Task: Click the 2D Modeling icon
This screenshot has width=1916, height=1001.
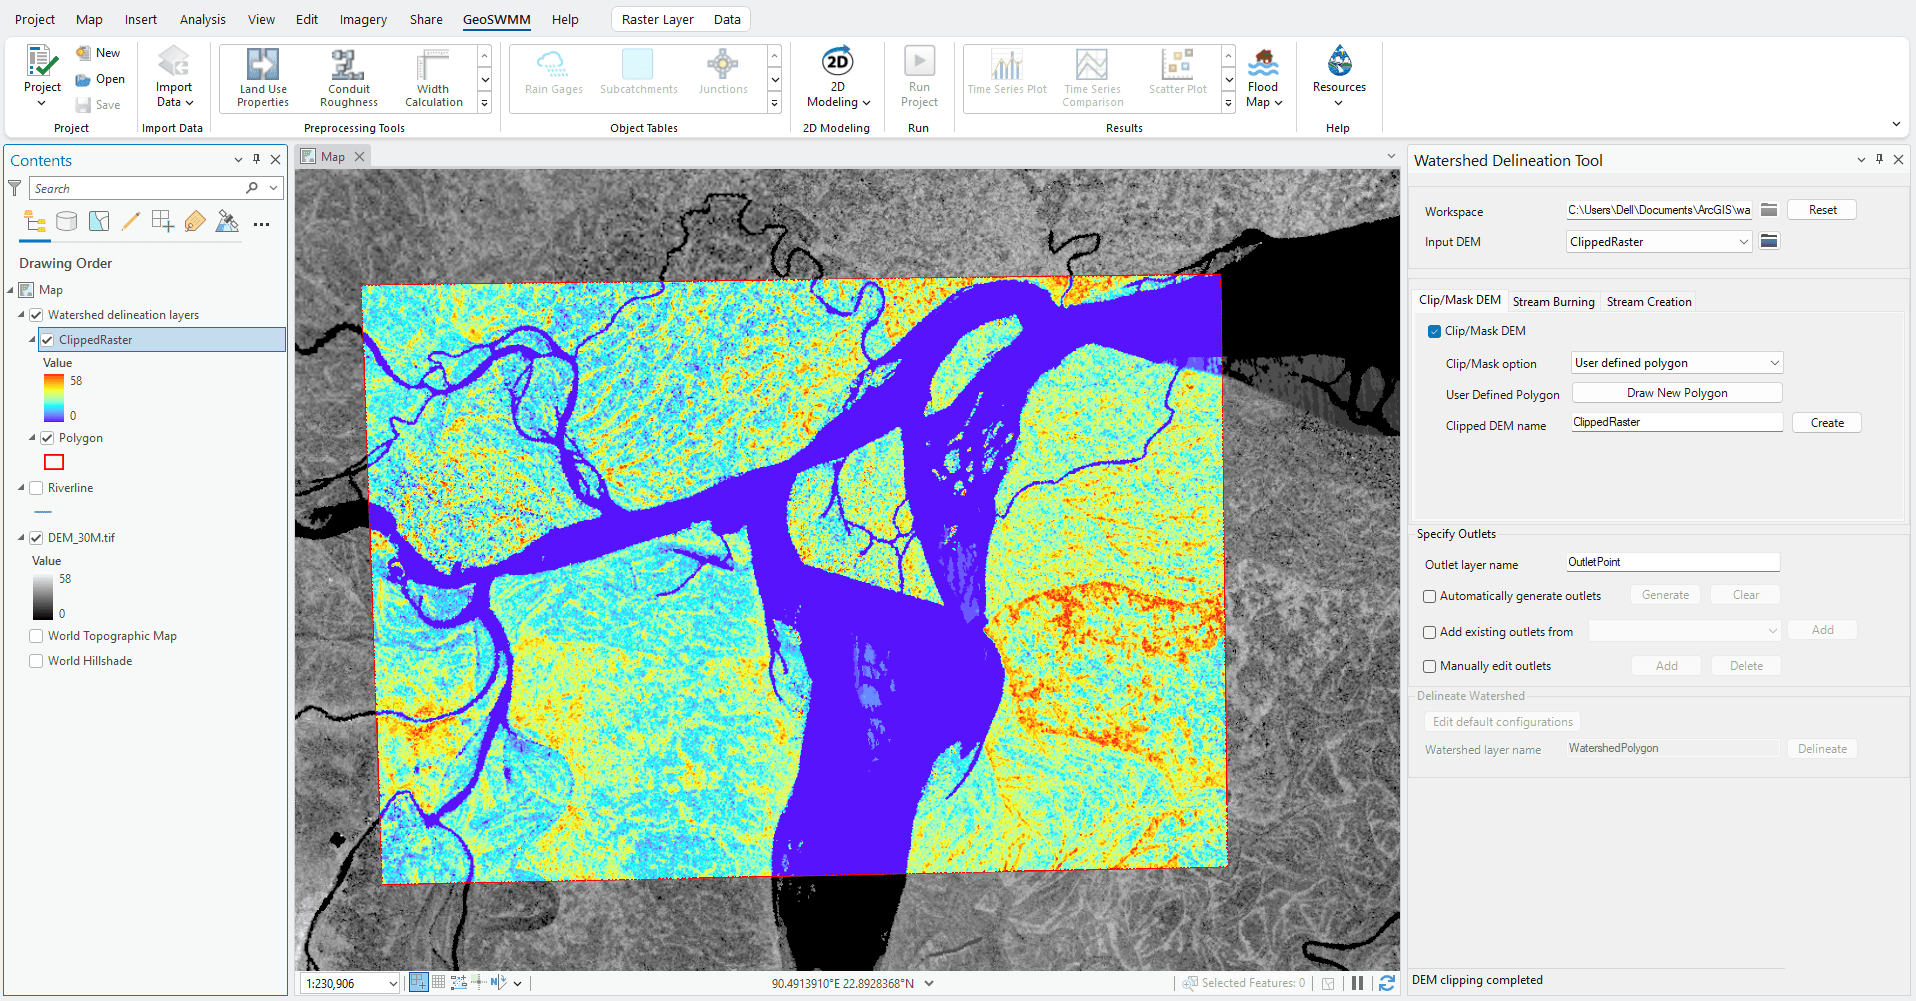Action: tap(837, 63)
